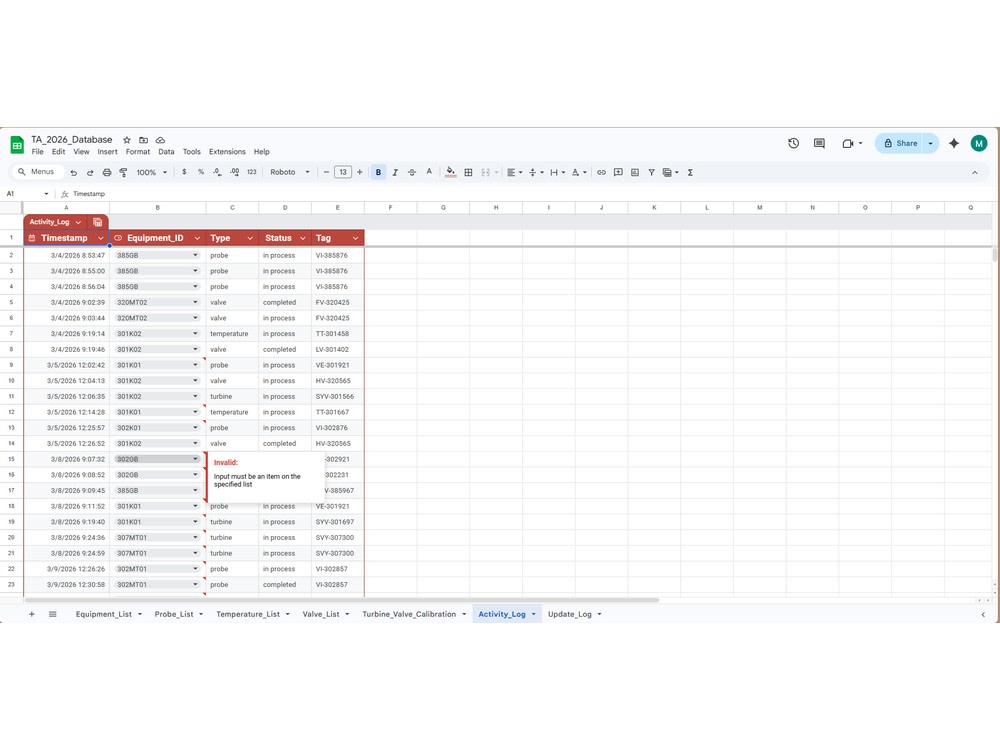Viewport: 1000px width, 750px height.
Task: Open the cell borders tool
Action: tap(468, 172)
